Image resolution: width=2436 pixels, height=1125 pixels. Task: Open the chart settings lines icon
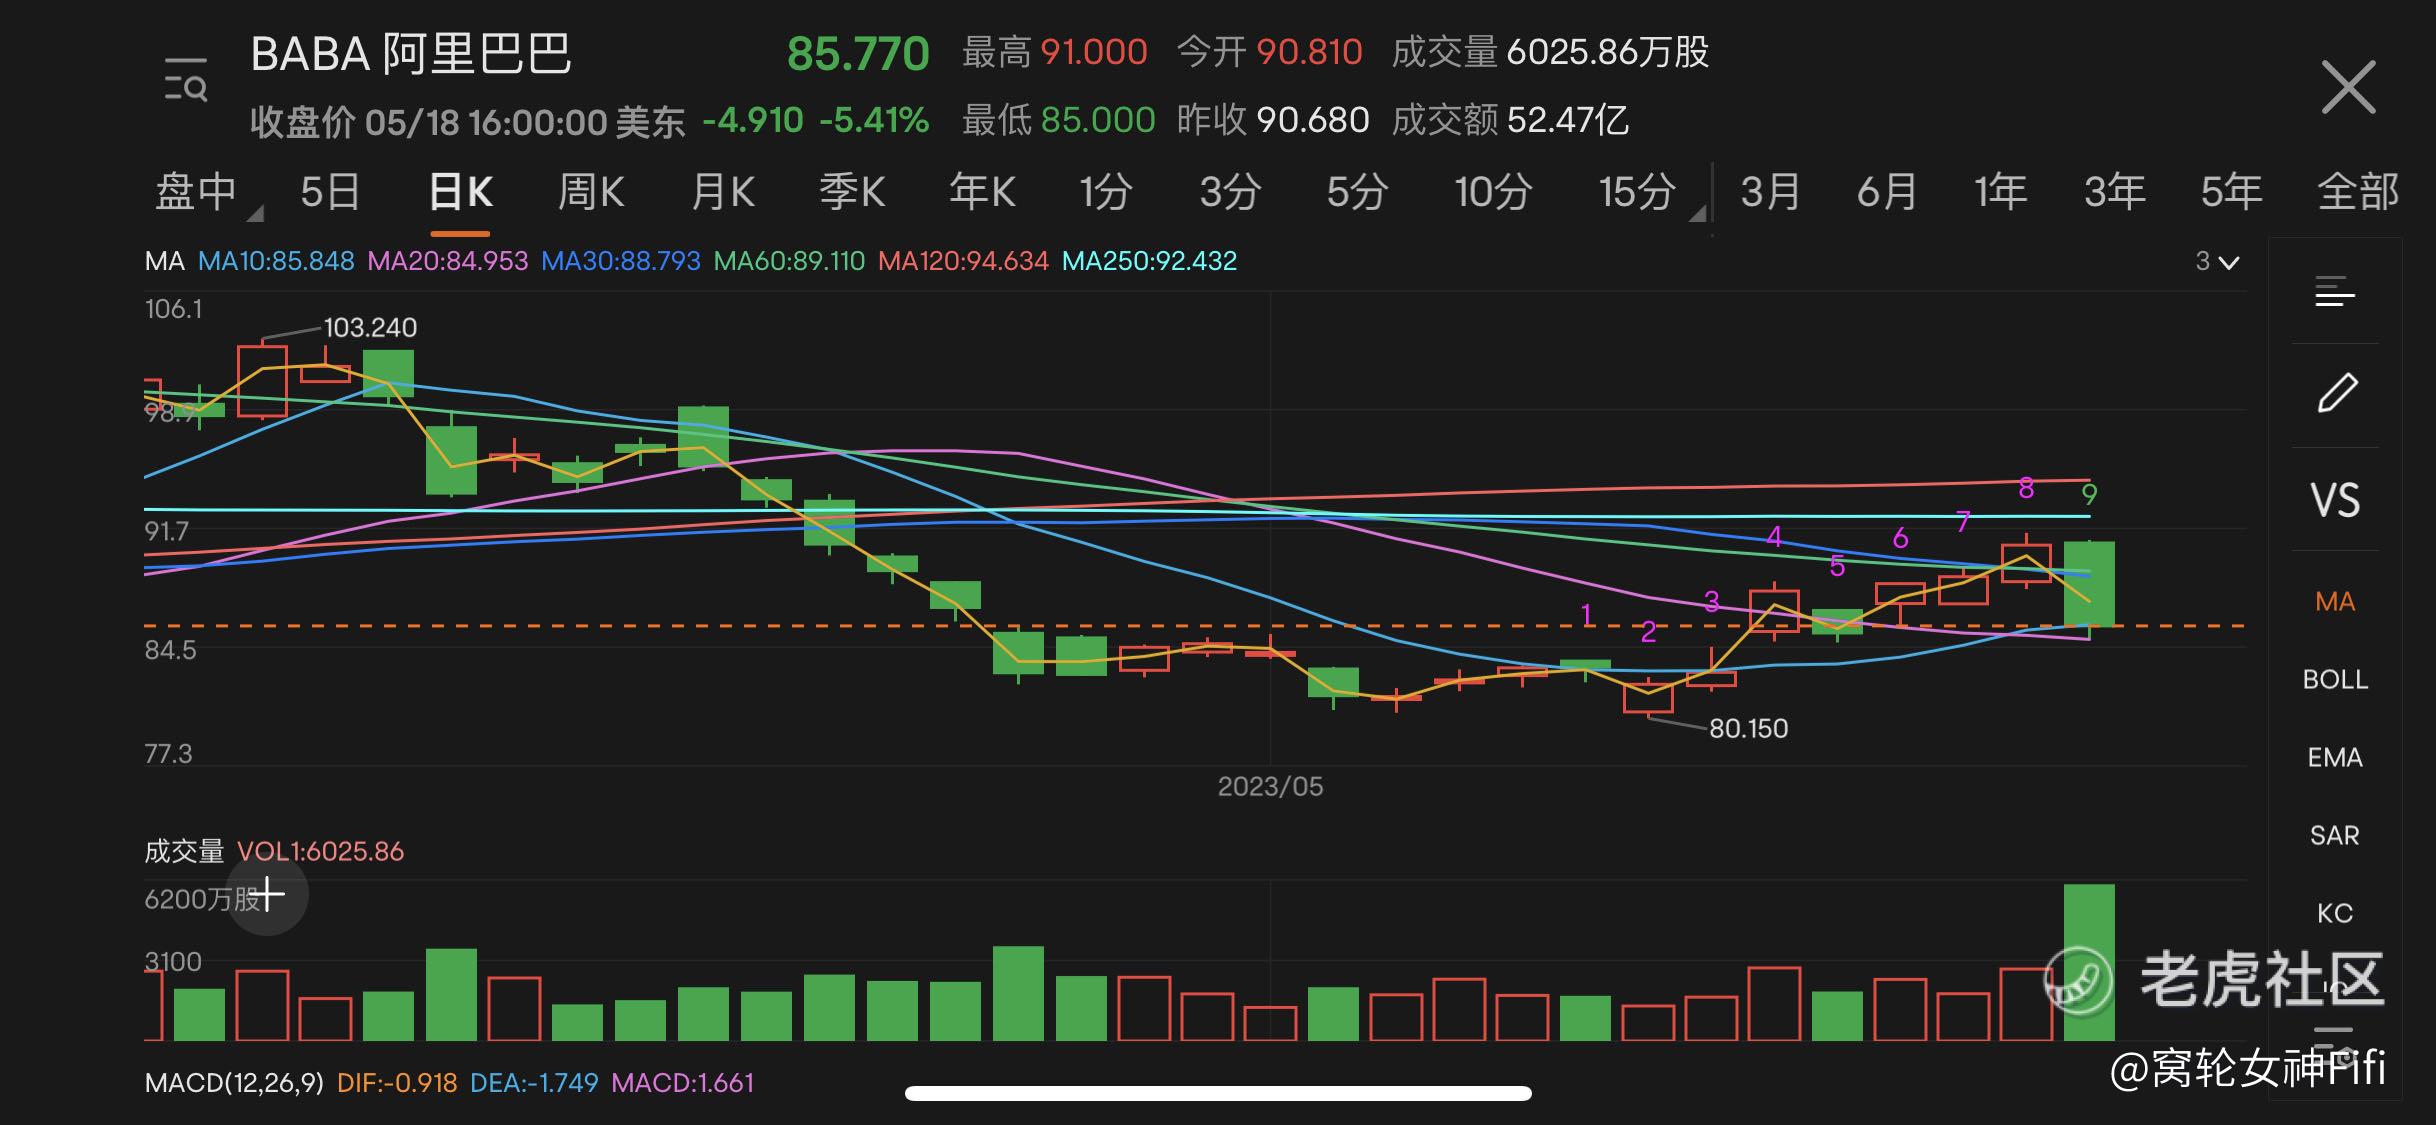pyautogui.click(x=2335, y=293)
